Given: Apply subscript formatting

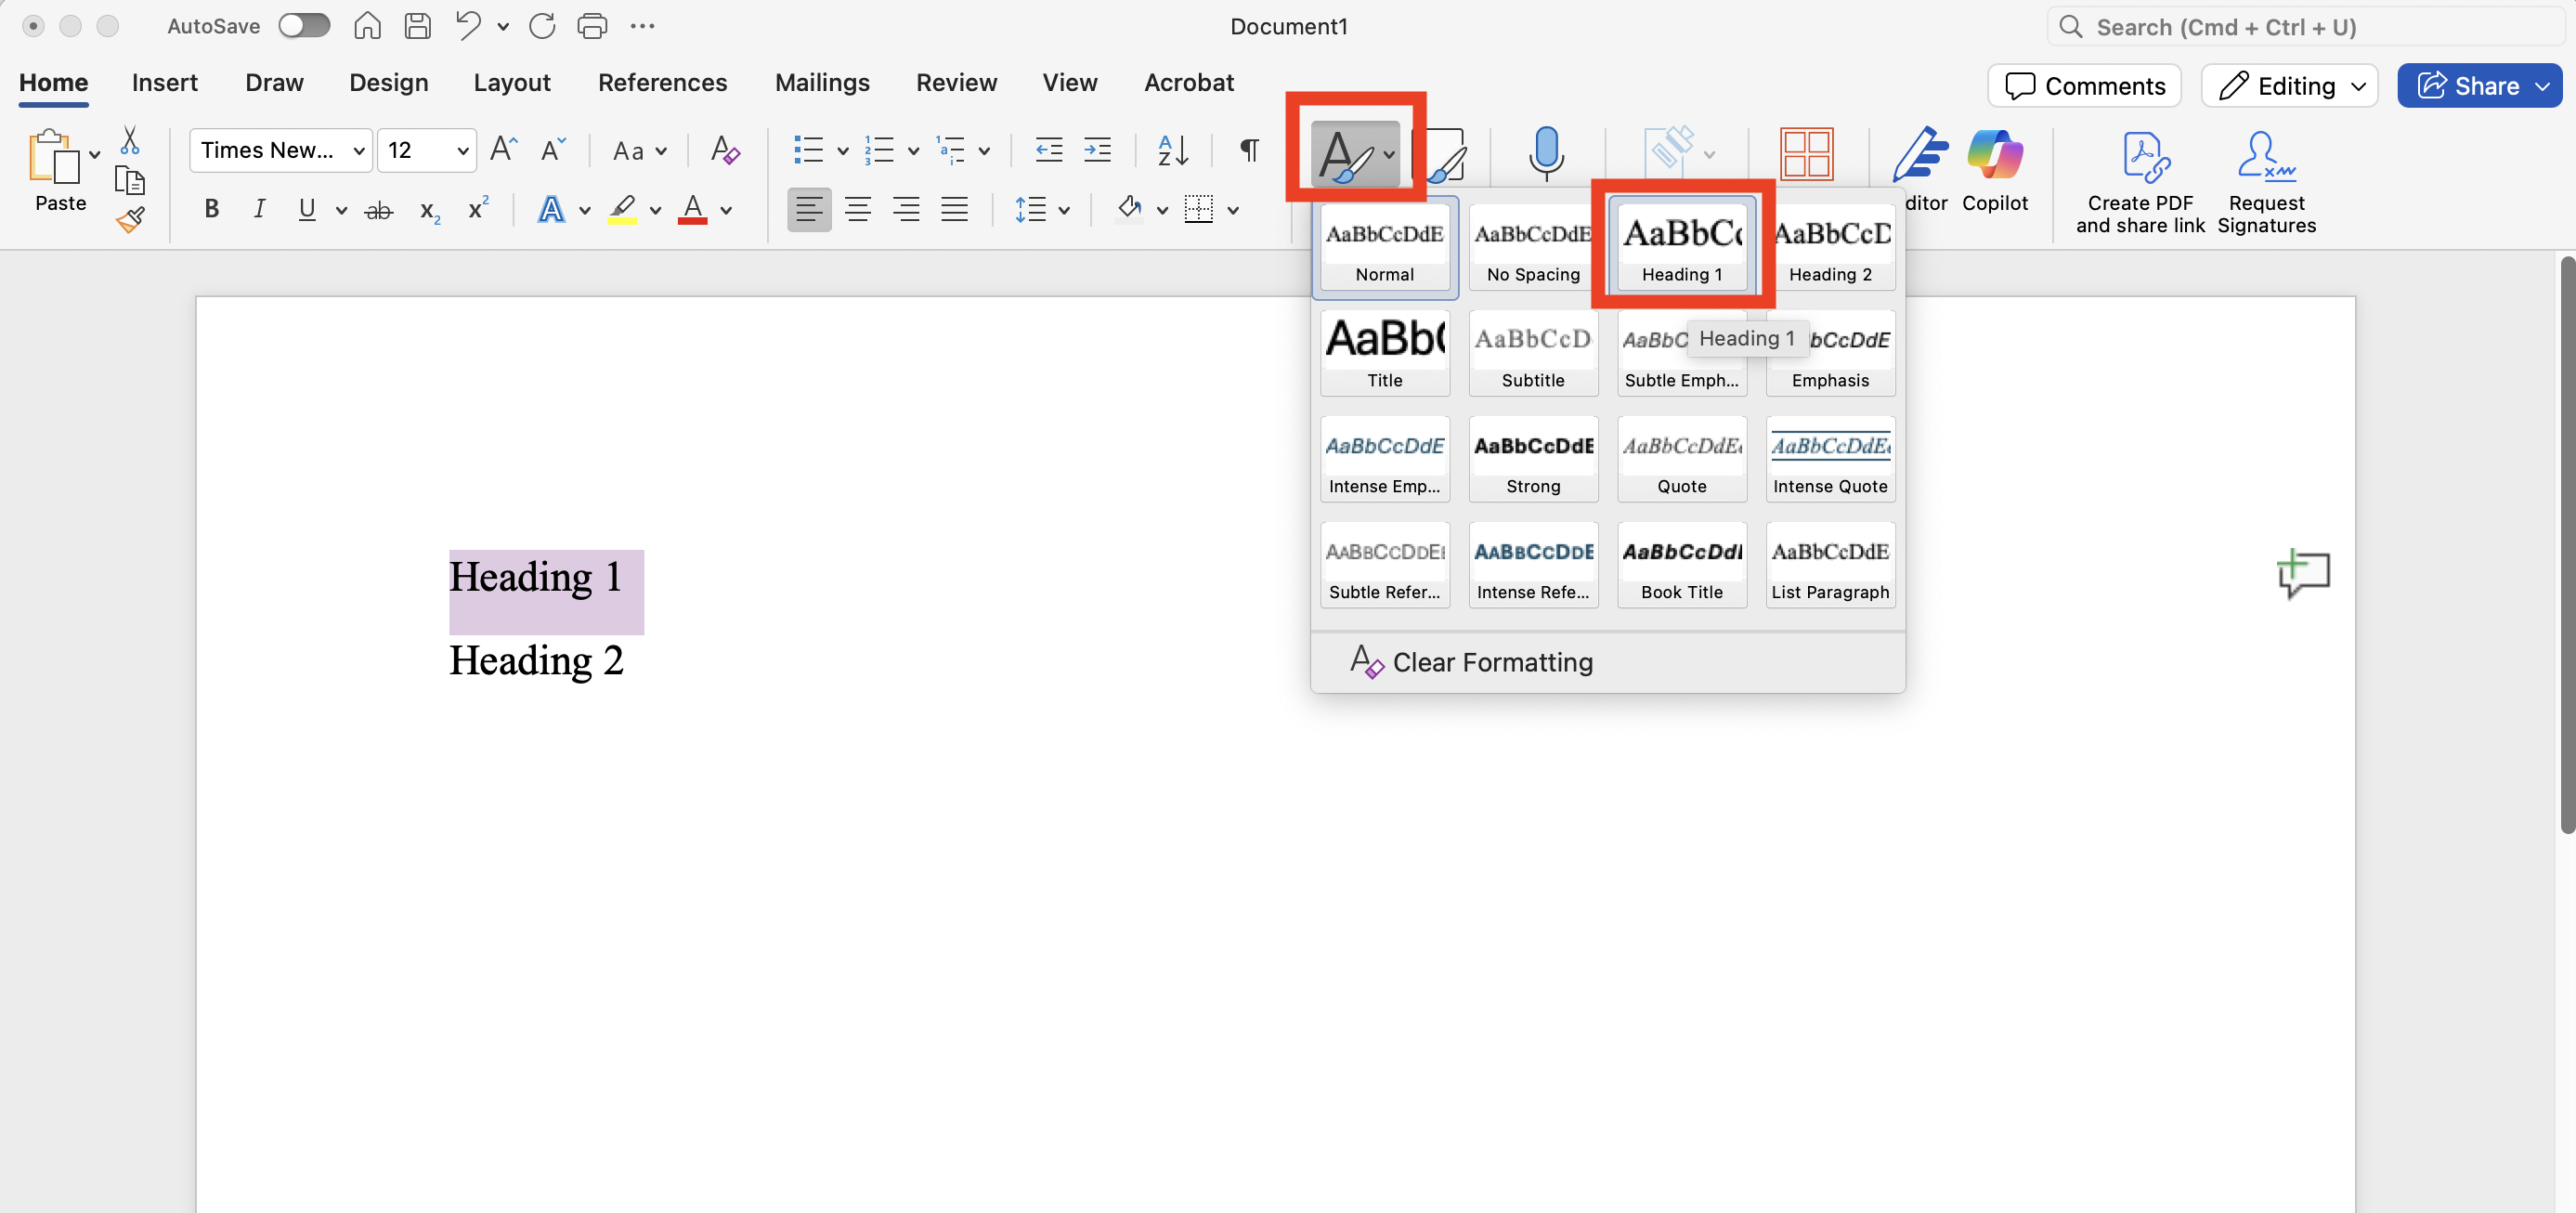Looking at the screenshot, I should 430,211.
